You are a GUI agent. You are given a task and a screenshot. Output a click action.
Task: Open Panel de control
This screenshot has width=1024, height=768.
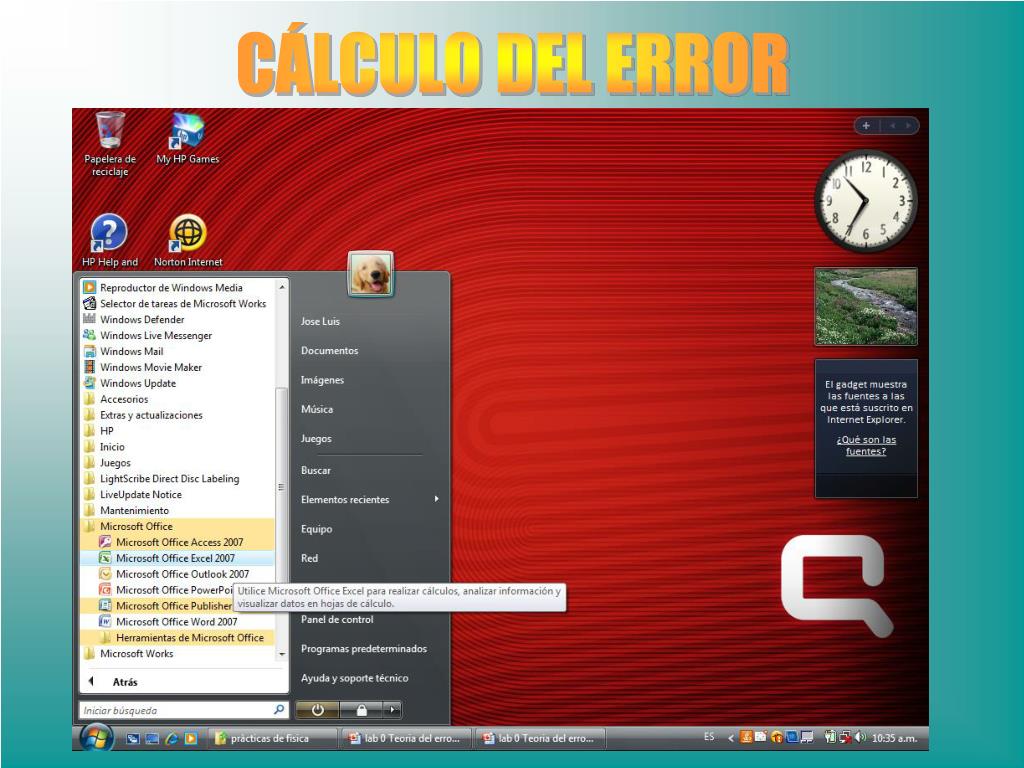pyautogui.click(x=337, y=619)
